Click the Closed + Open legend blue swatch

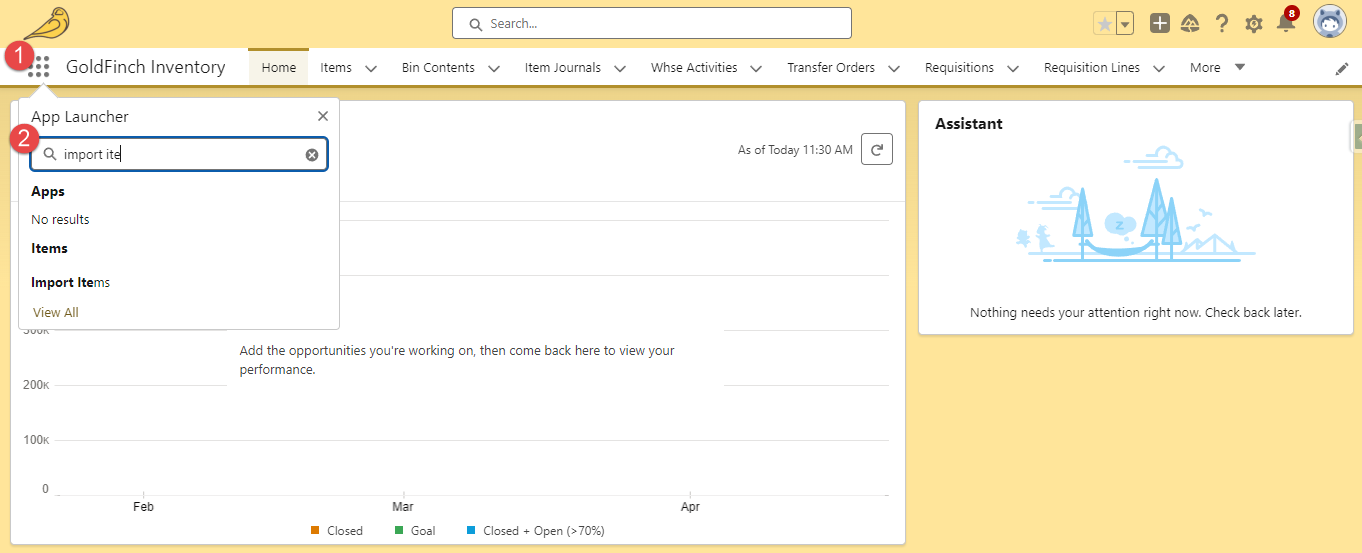pyautogui.click(x=471, y=530)
